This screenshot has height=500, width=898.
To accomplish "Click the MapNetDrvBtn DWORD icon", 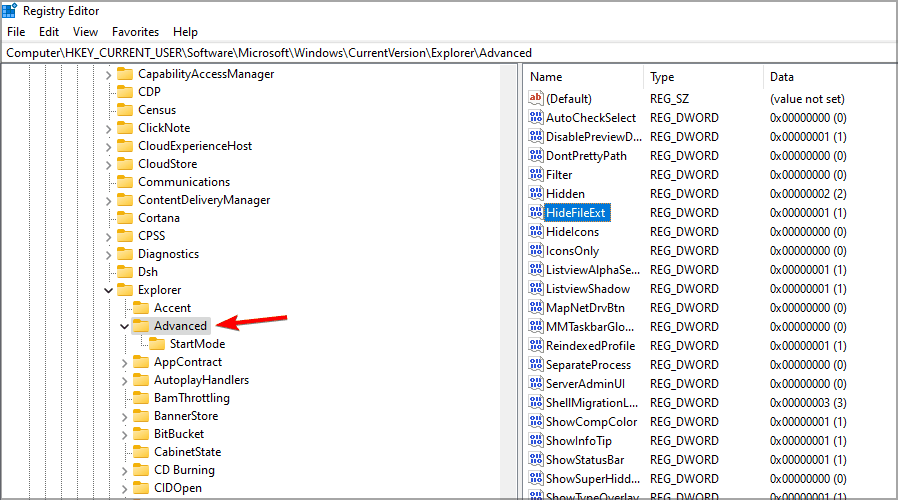I will [x=535, y=307].
